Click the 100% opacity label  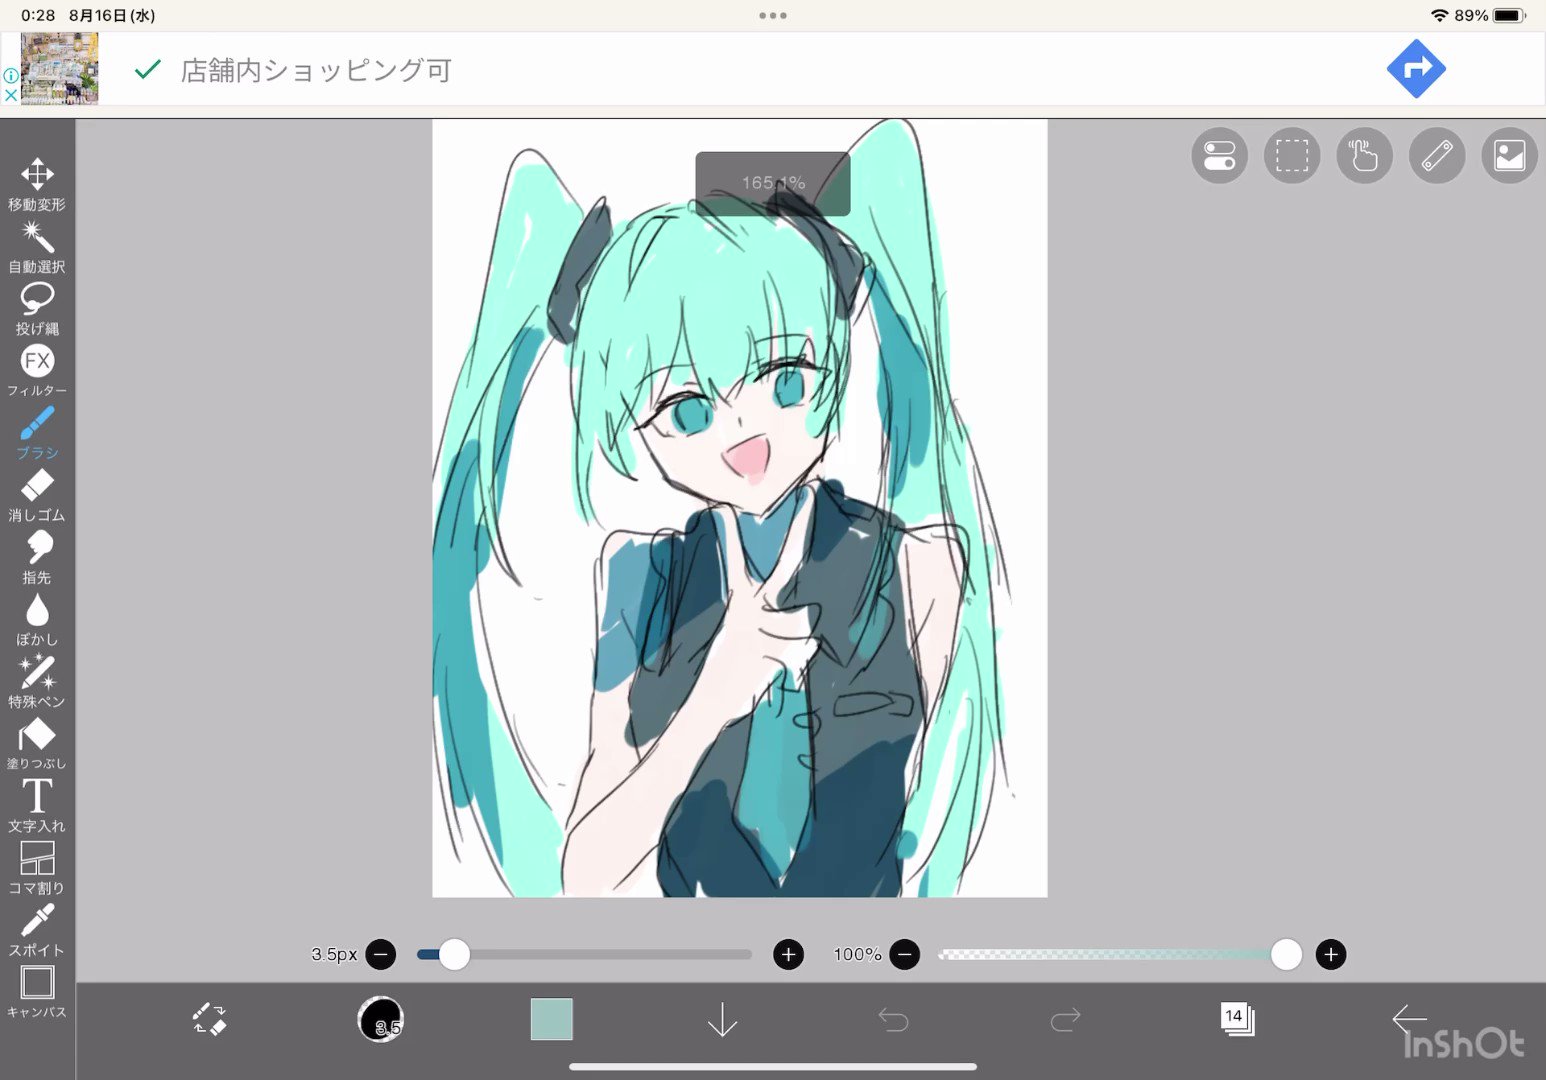click(x=857, y=955)
